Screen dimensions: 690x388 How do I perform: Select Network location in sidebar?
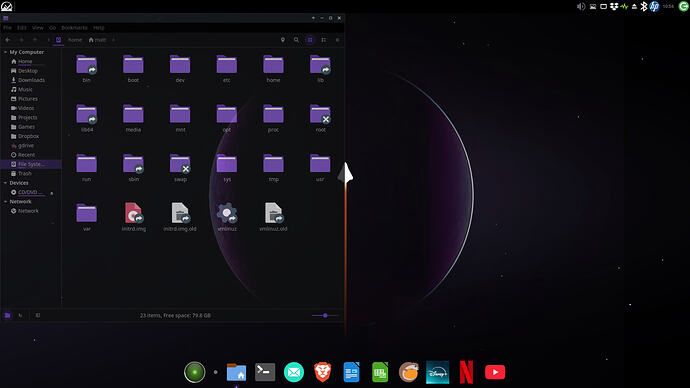pos(28,211)
